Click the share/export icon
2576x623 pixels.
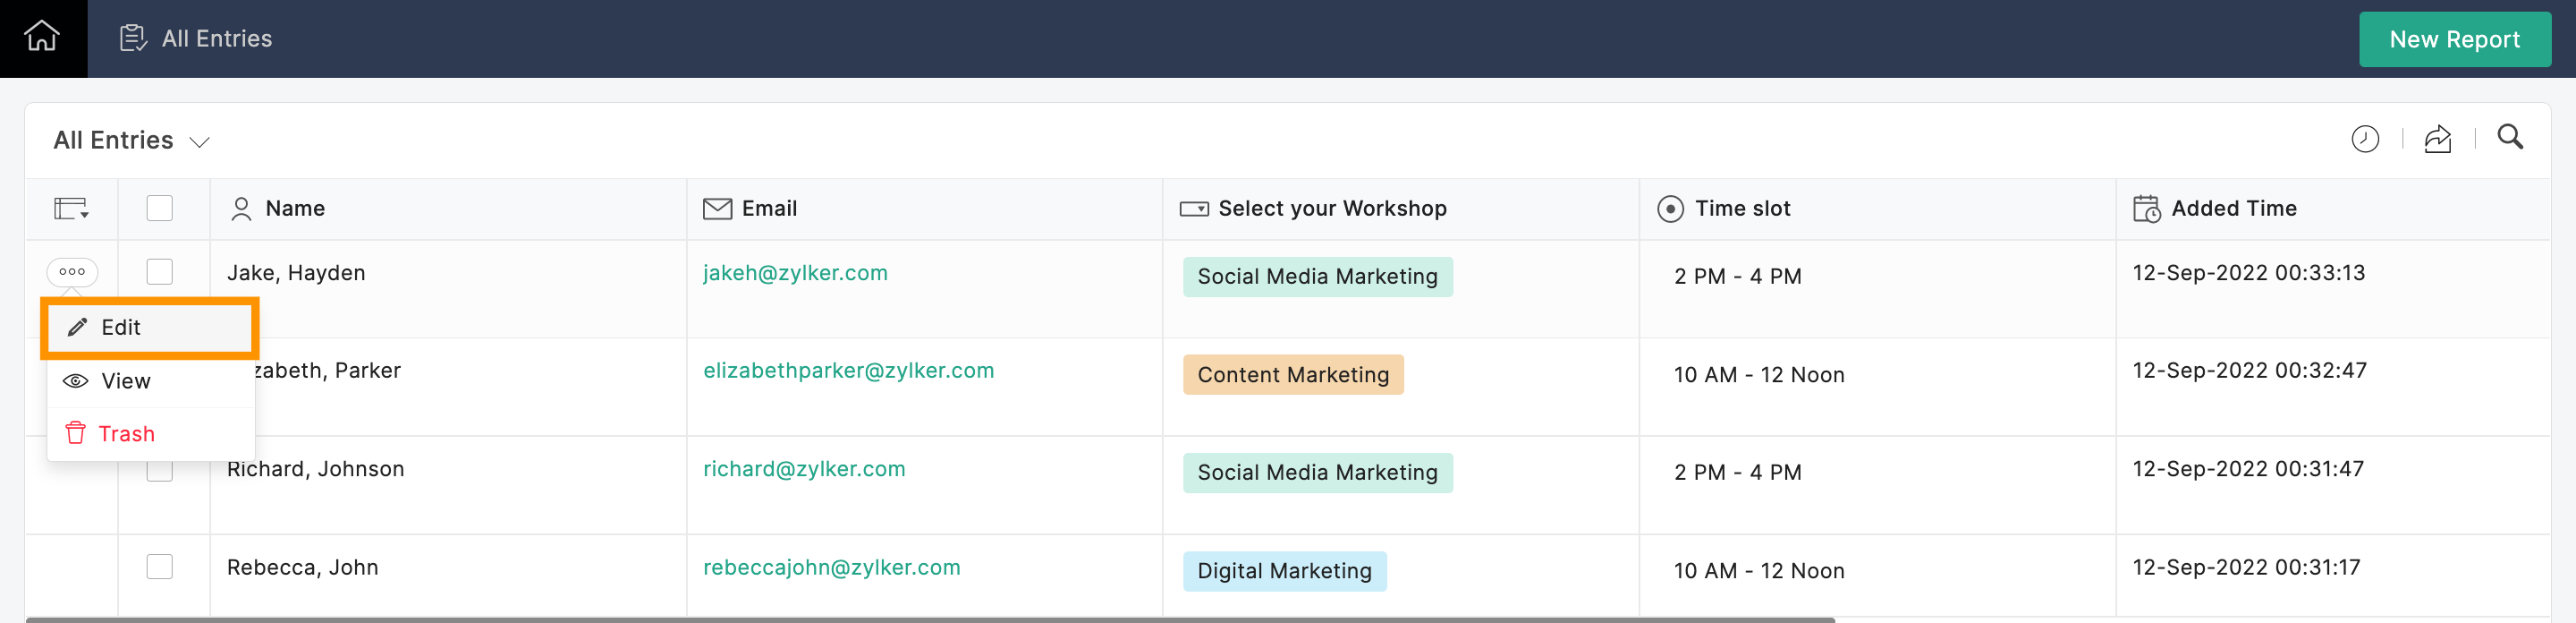[x=2437, y=139]
